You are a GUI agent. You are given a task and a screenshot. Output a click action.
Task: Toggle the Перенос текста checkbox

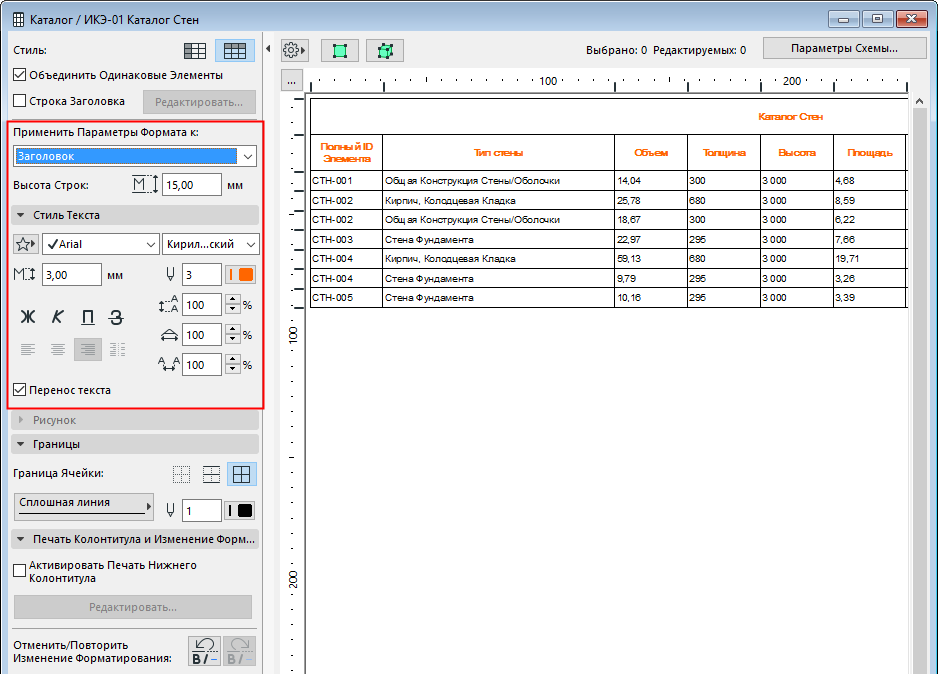coord(20,390)
